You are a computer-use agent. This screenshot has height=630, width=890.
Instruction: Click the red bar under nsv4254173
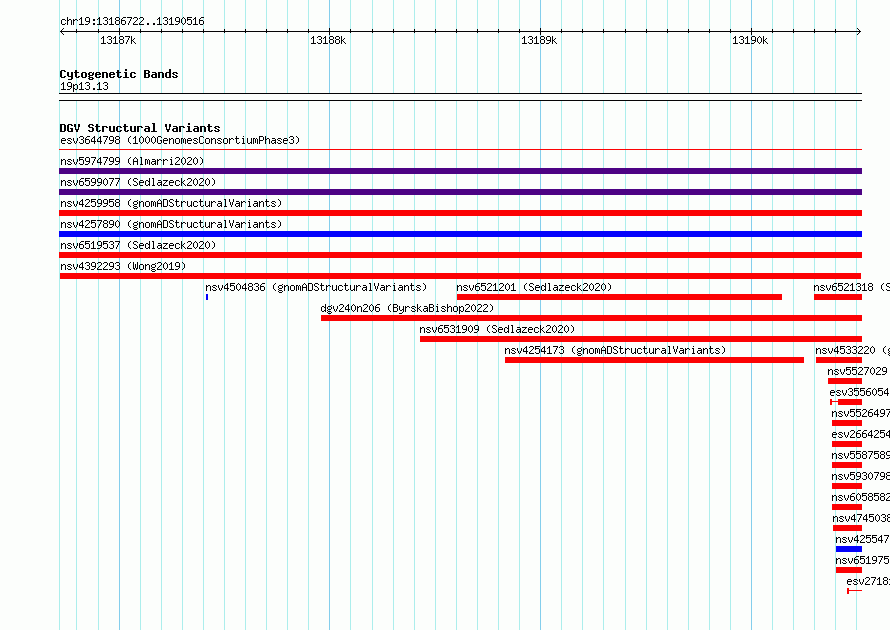(654, 360)
